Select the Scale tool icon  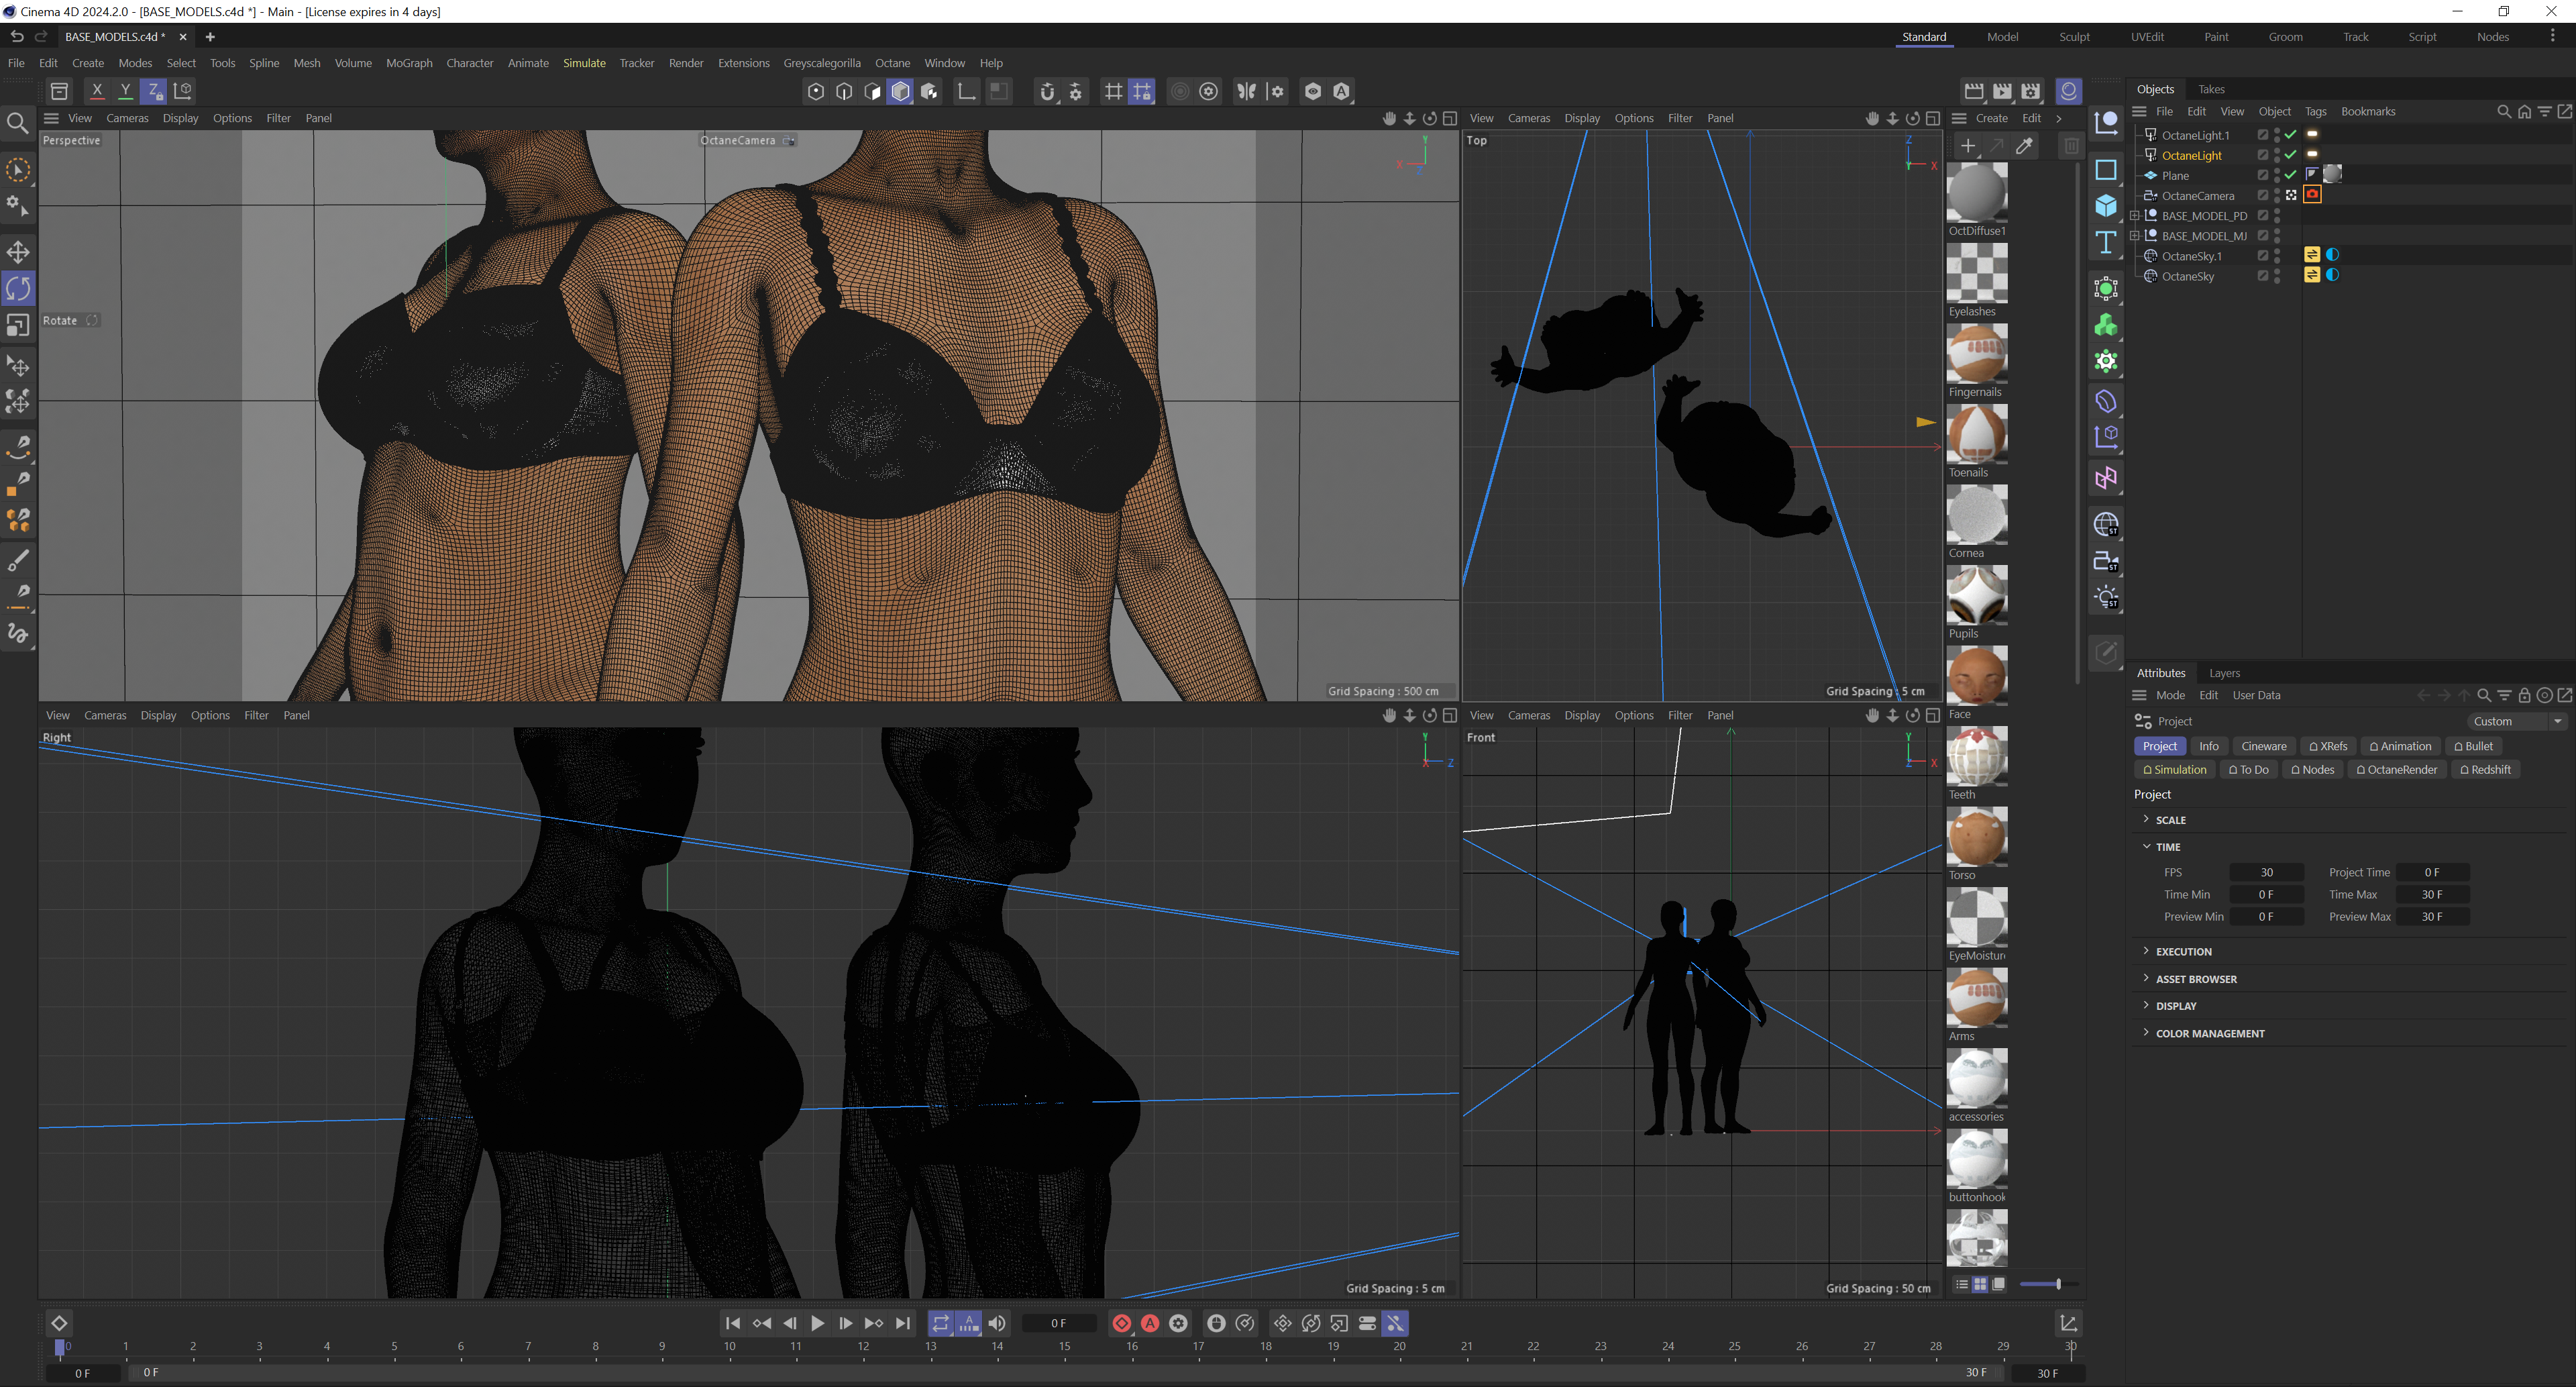pyautogui.click(x=18, y=326)
